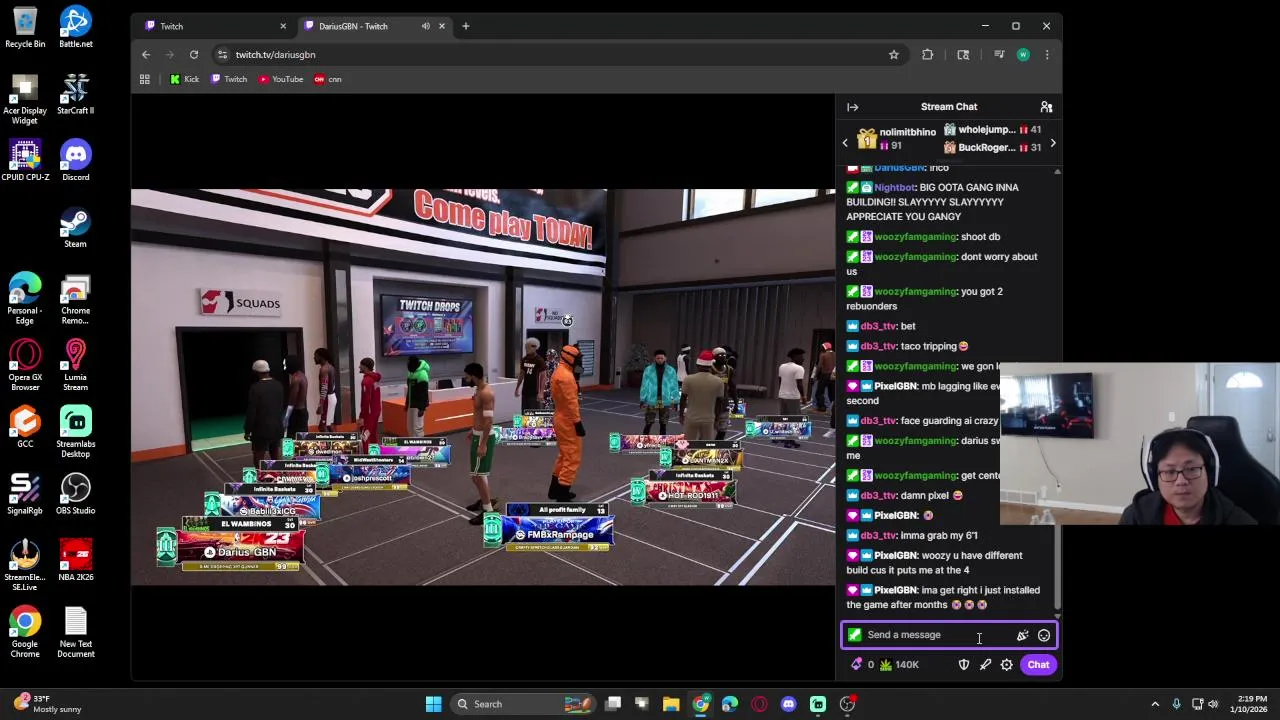Image resolution: width=1280 pixels, height=720 pixels.
Task: Click the 'taco tripping' message
Action: pyautogui.click(x=934, y=346)
